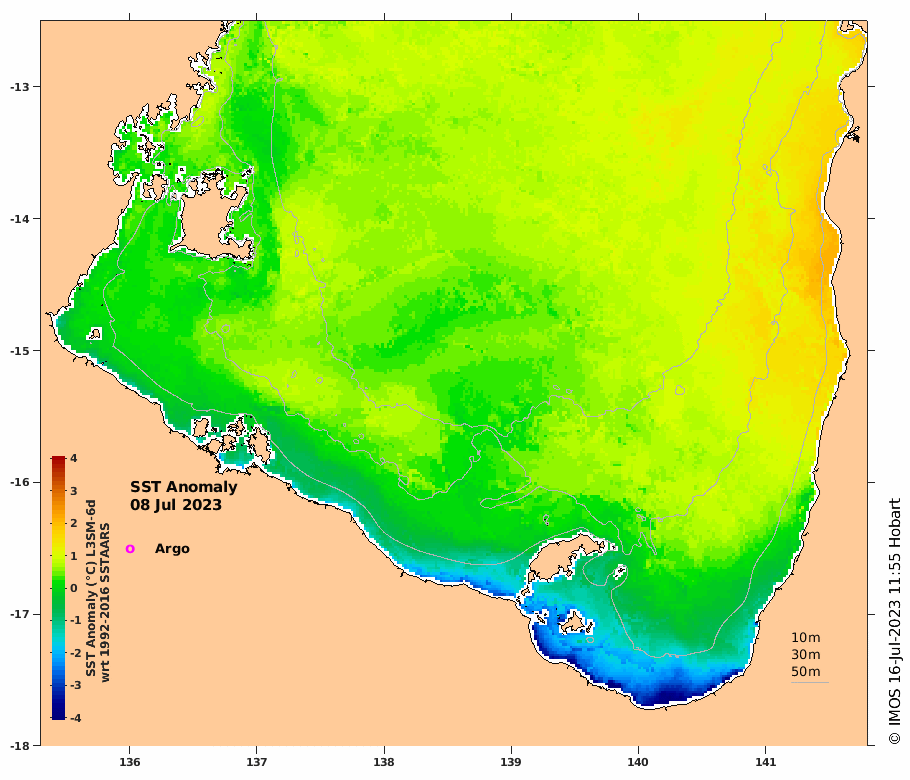Click the longitude 140 axis label
Image resolution: width=910 pixels, height=780 pixels.
tap(638, 762)
